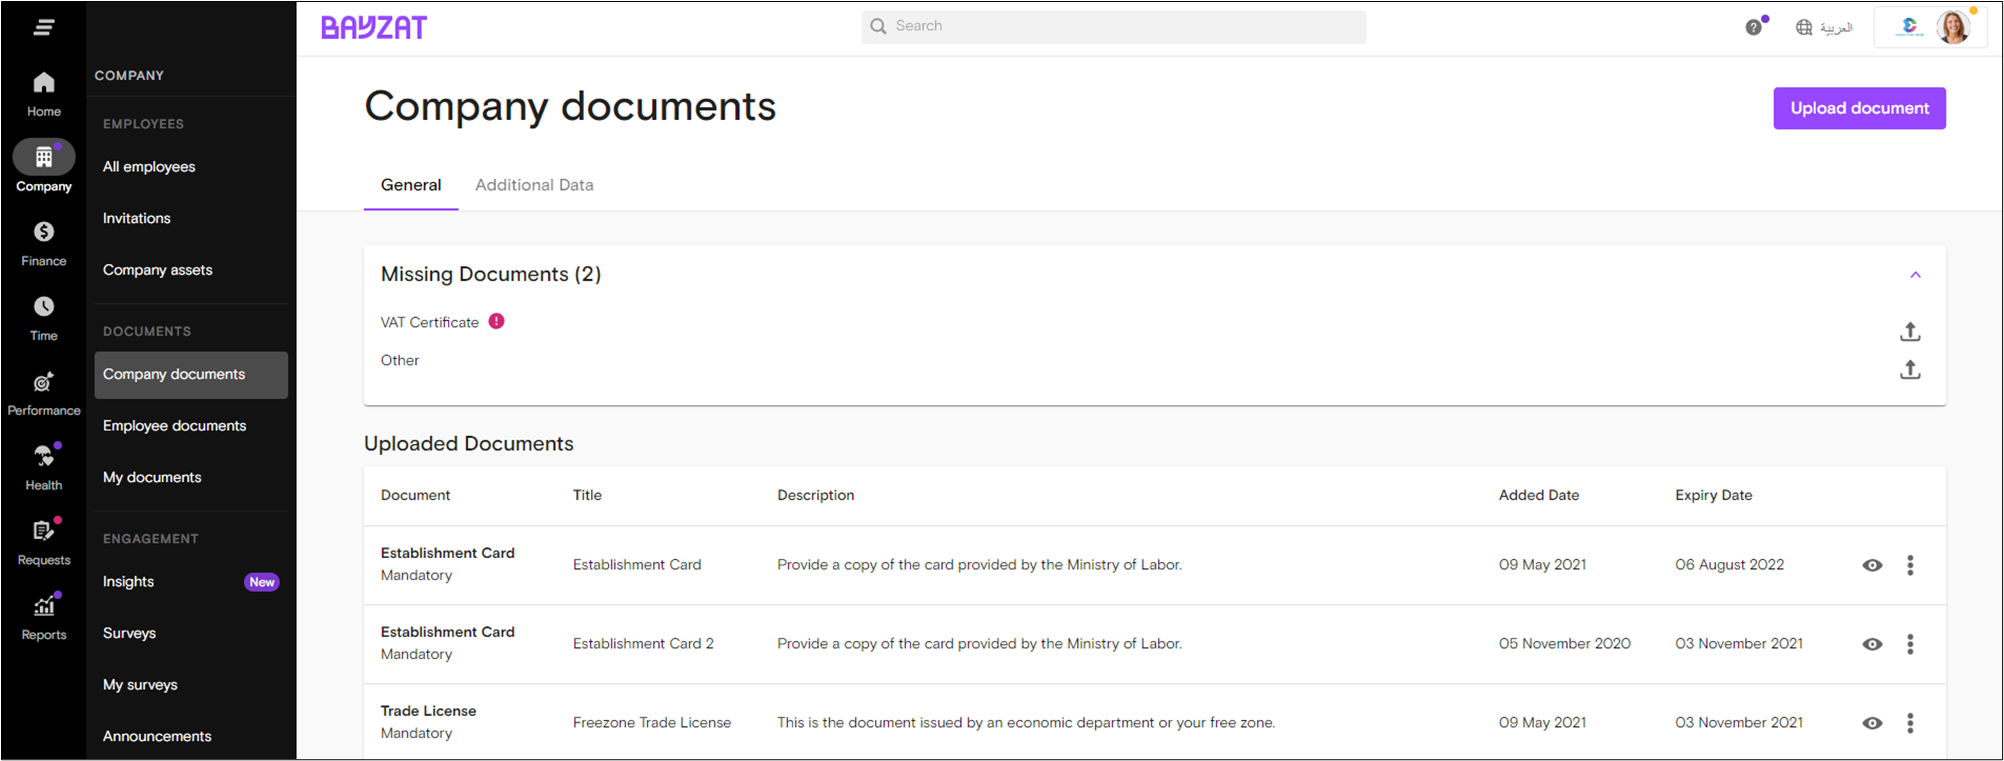Preview the Freezone Trade License document
Image resolution: width=2004 pixels, height=761 pixels.
pyautogui.click(x=1872, y=724)
